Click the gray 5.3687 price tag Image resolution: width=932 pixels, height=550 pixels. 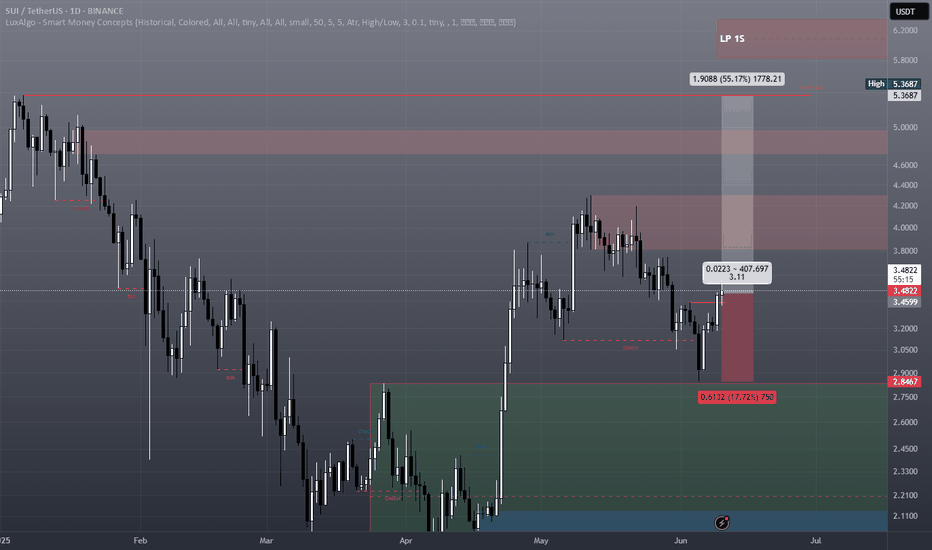click(x=905, y=95)
